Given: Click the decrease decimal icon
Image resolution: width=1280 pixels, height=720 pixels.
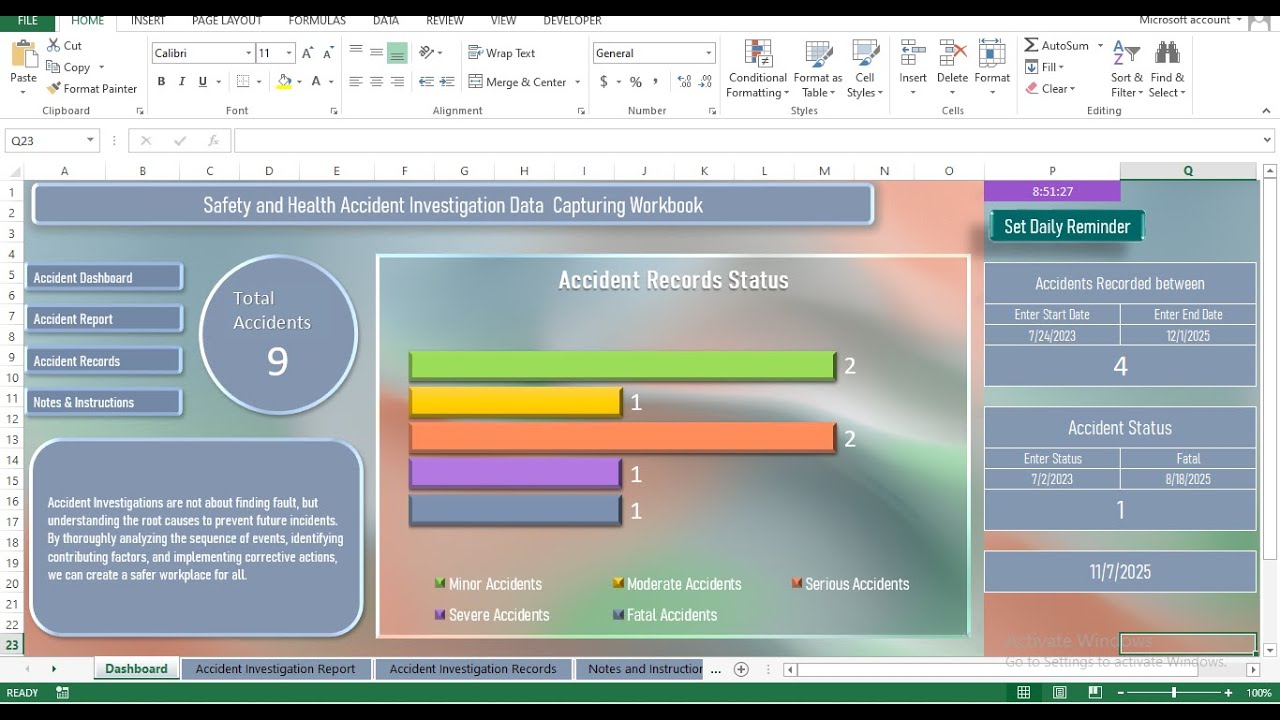Looking at the screenshot, I should 704,82.
